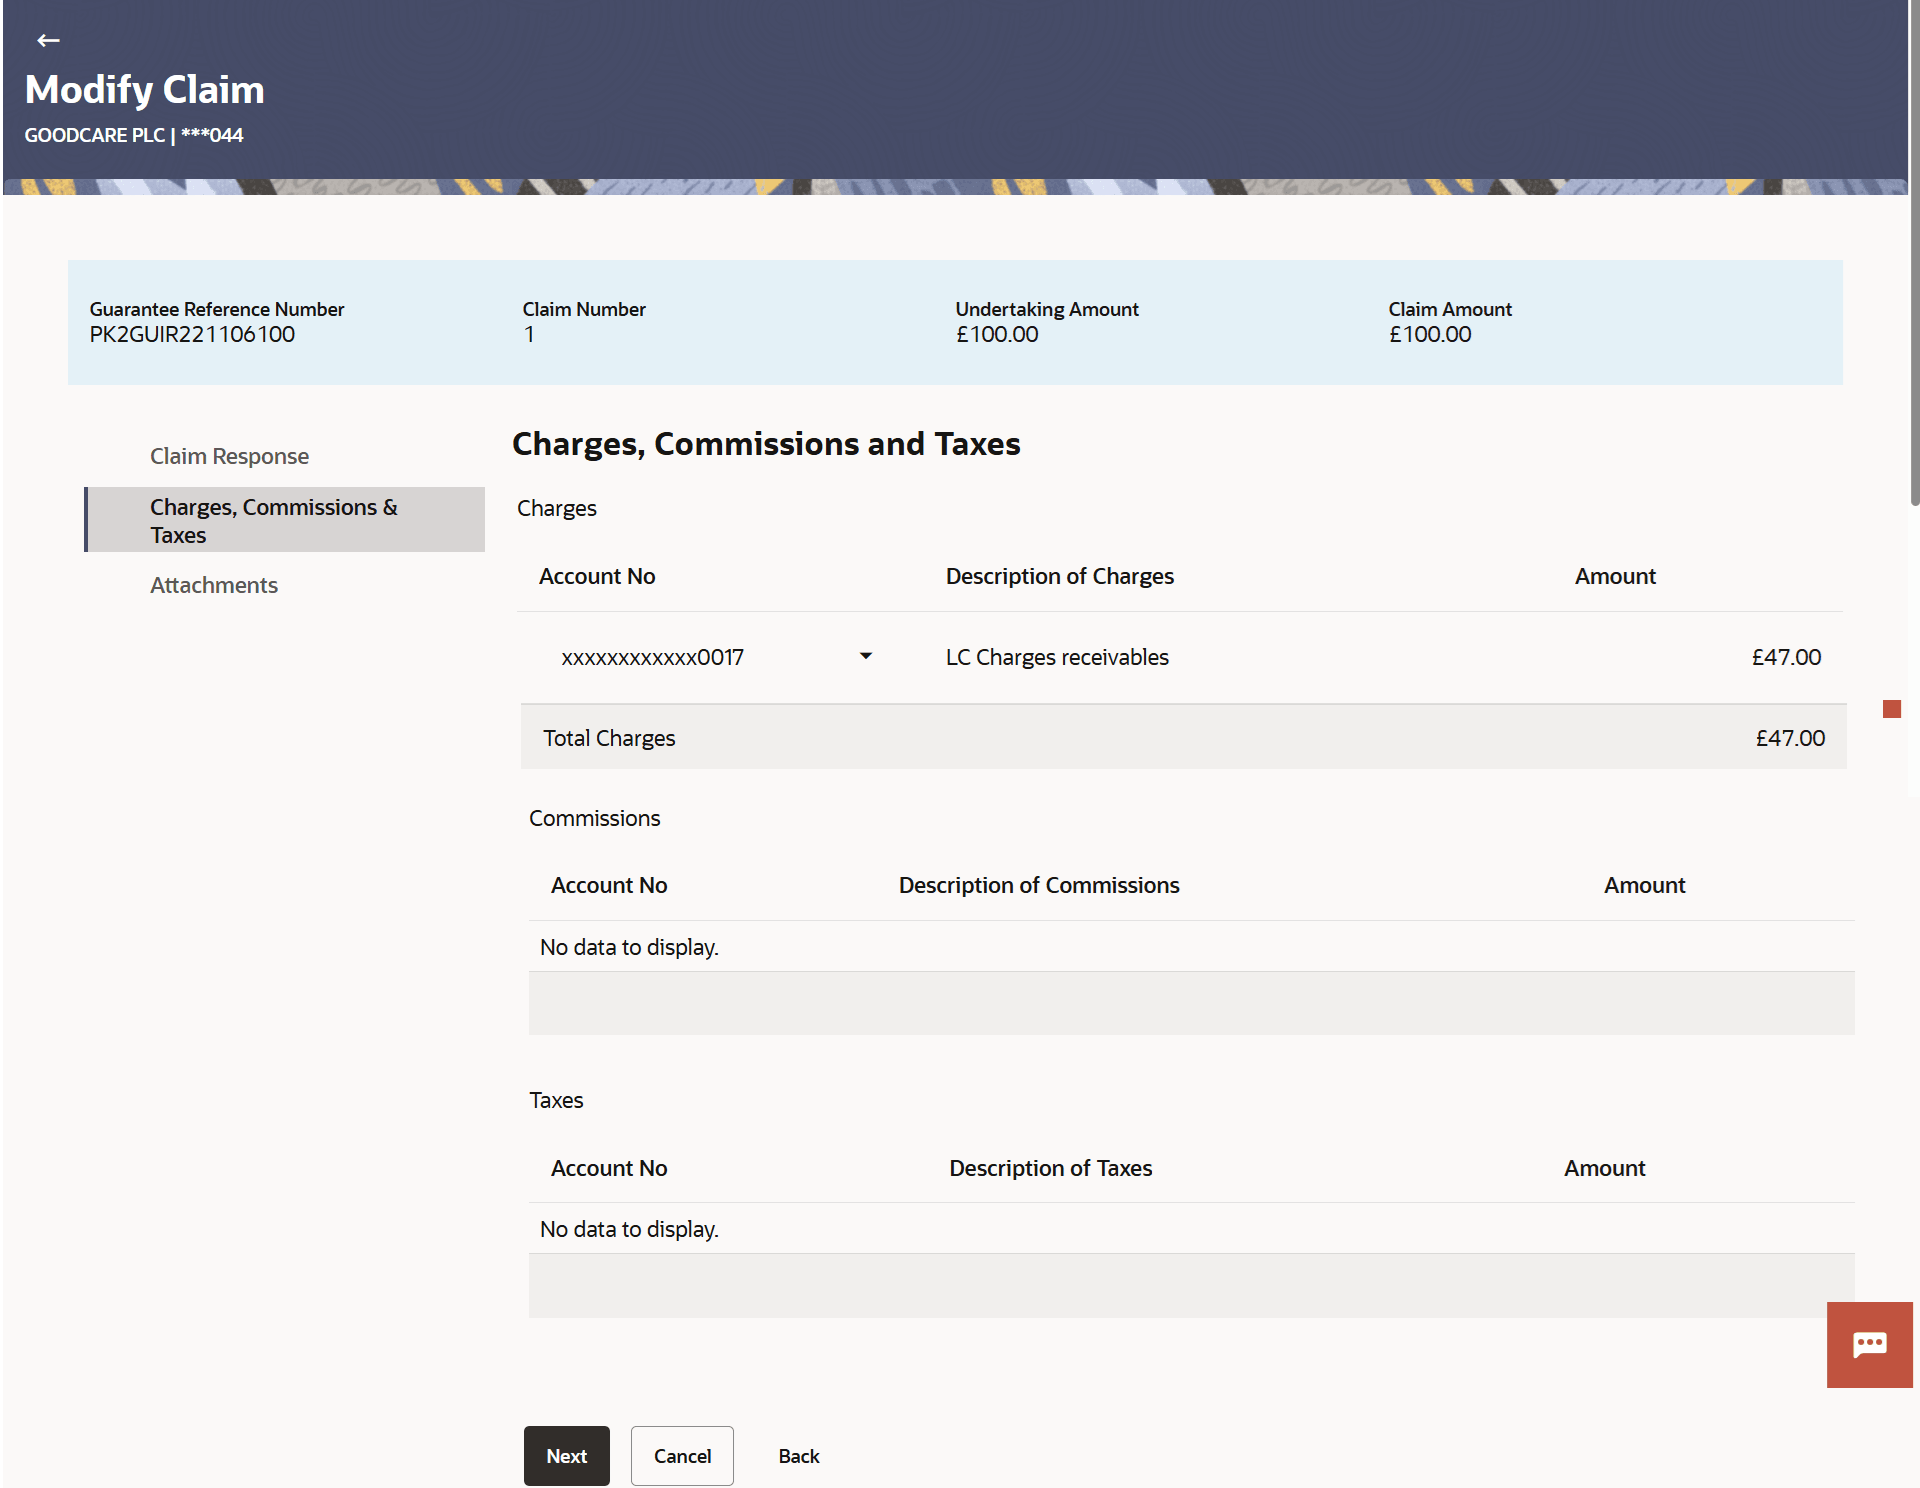Click the Claim Amount £100.00 value
Image resolution: width=1920 pixels, height=1488 pixels.
pos(1429,335)
